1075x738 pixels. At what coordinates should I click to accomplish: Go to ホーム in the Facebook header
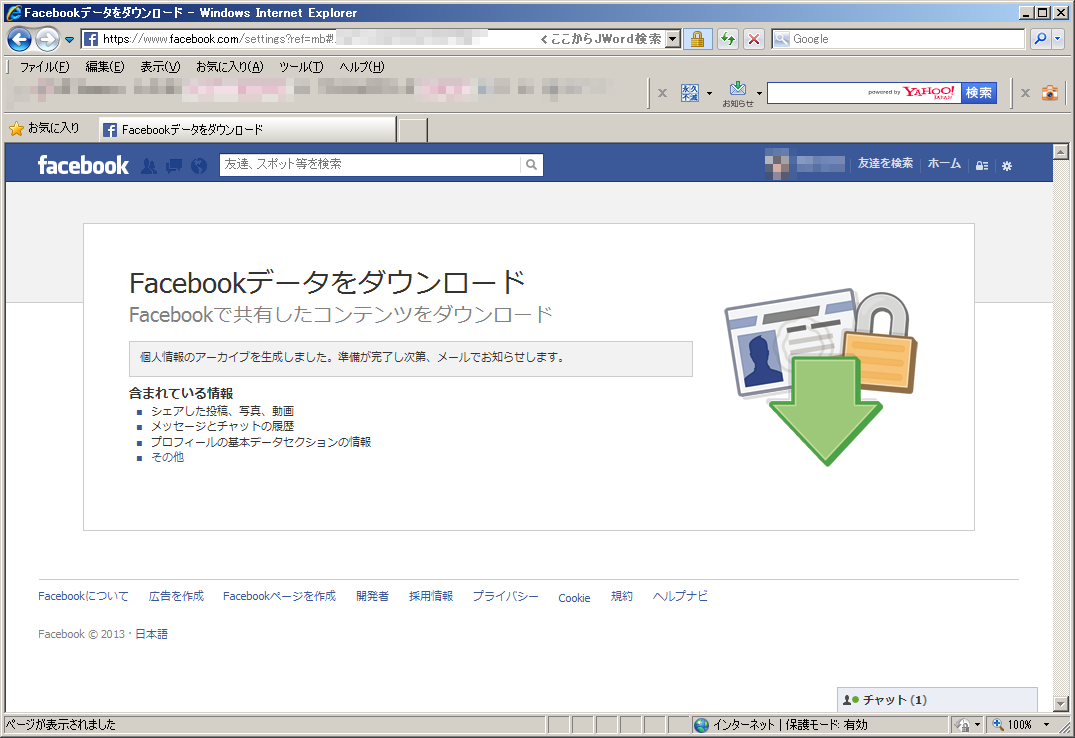click(x=944, y=163)
